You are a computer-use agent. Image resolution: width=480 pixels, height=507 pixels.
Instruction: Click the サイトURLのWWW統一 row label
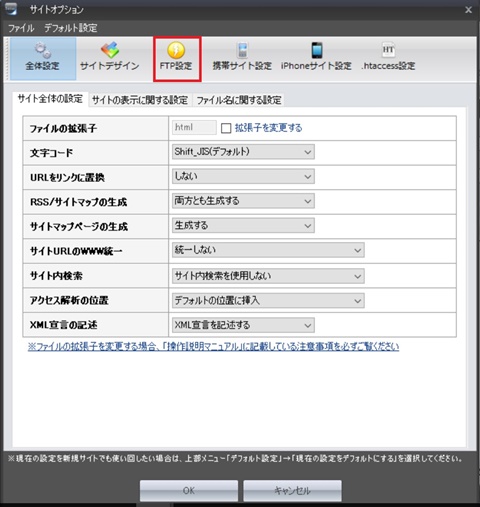tap(76, 251)
